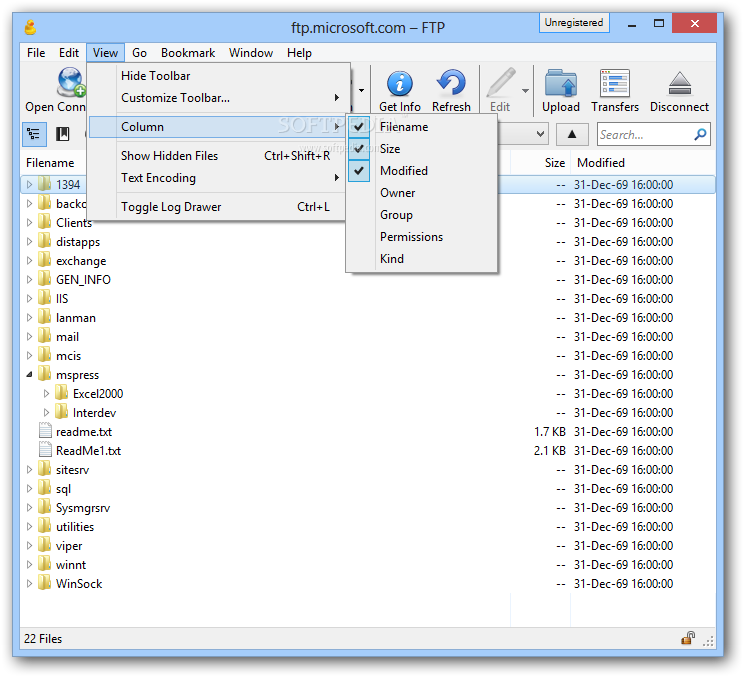Screen dimensions: 744x677
Task: Click the connection lock icon in status bar
Action: coord(688,639)
